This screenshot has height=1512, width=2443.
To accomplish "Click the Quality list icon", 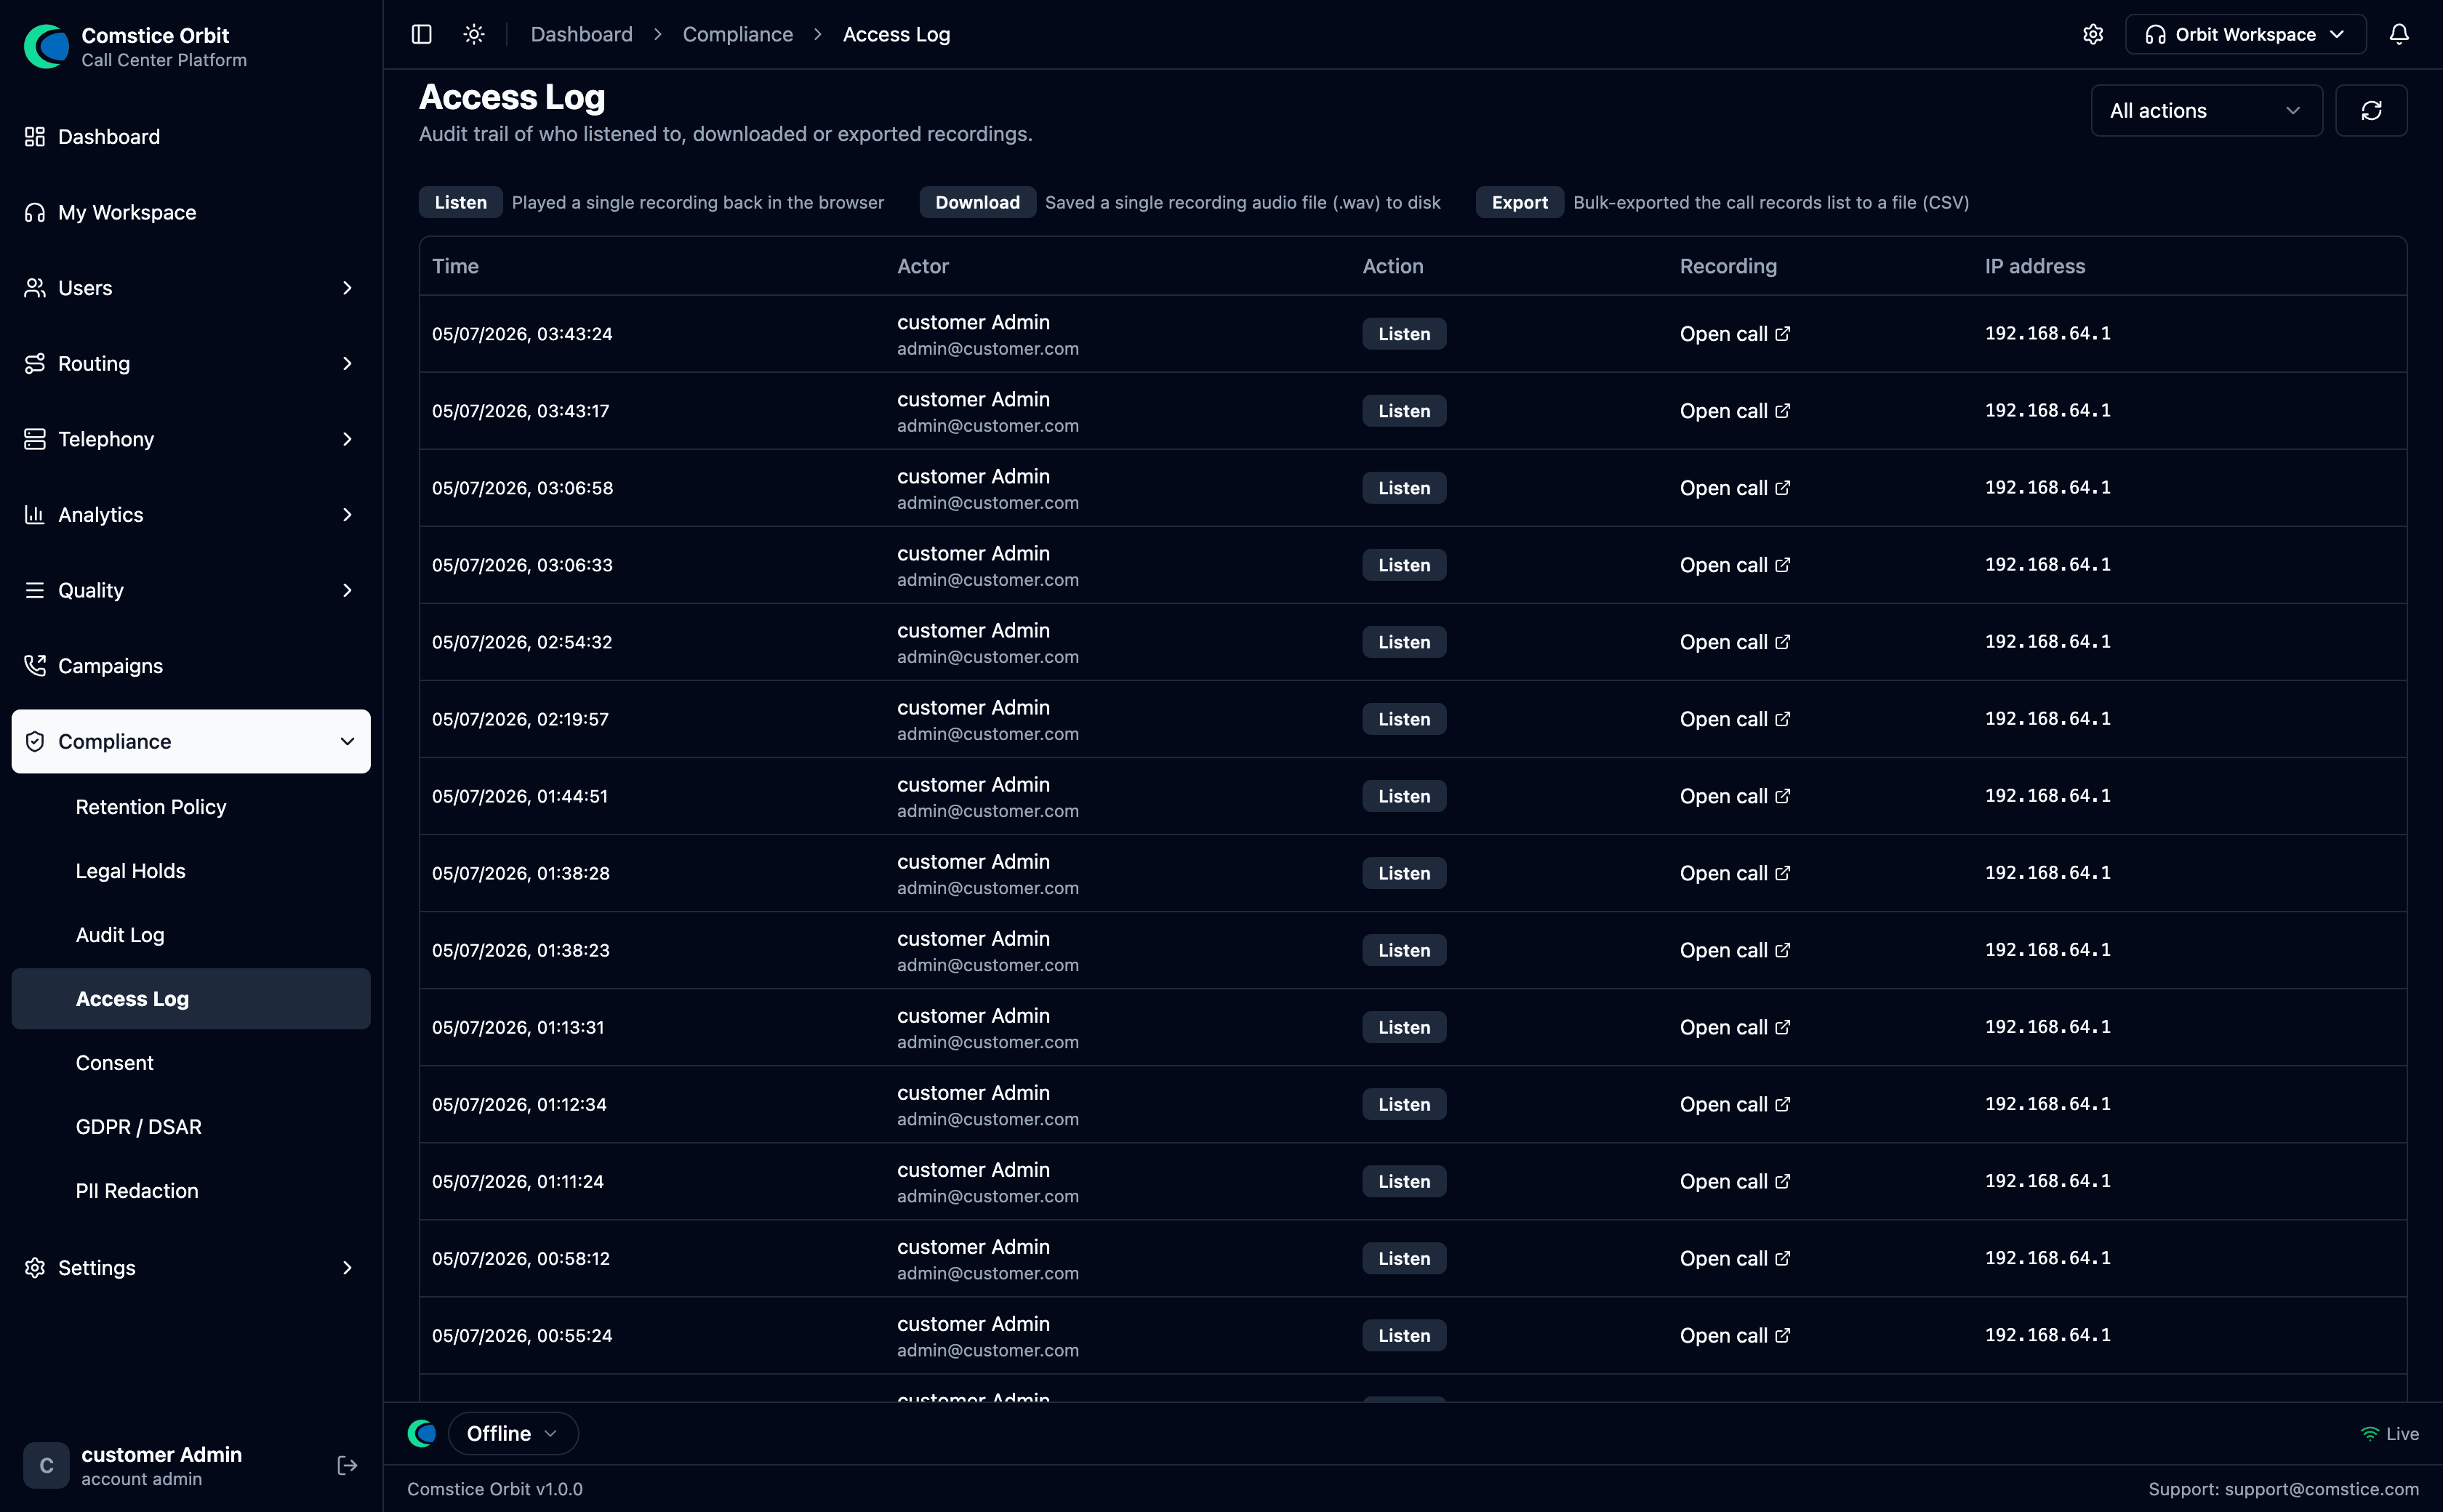I will coord(35,590).
